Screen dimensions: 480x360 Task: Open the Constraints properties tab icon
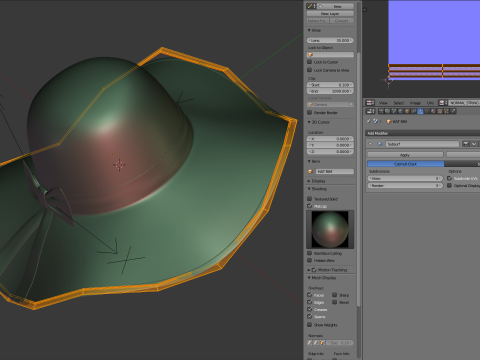[414, 111]
